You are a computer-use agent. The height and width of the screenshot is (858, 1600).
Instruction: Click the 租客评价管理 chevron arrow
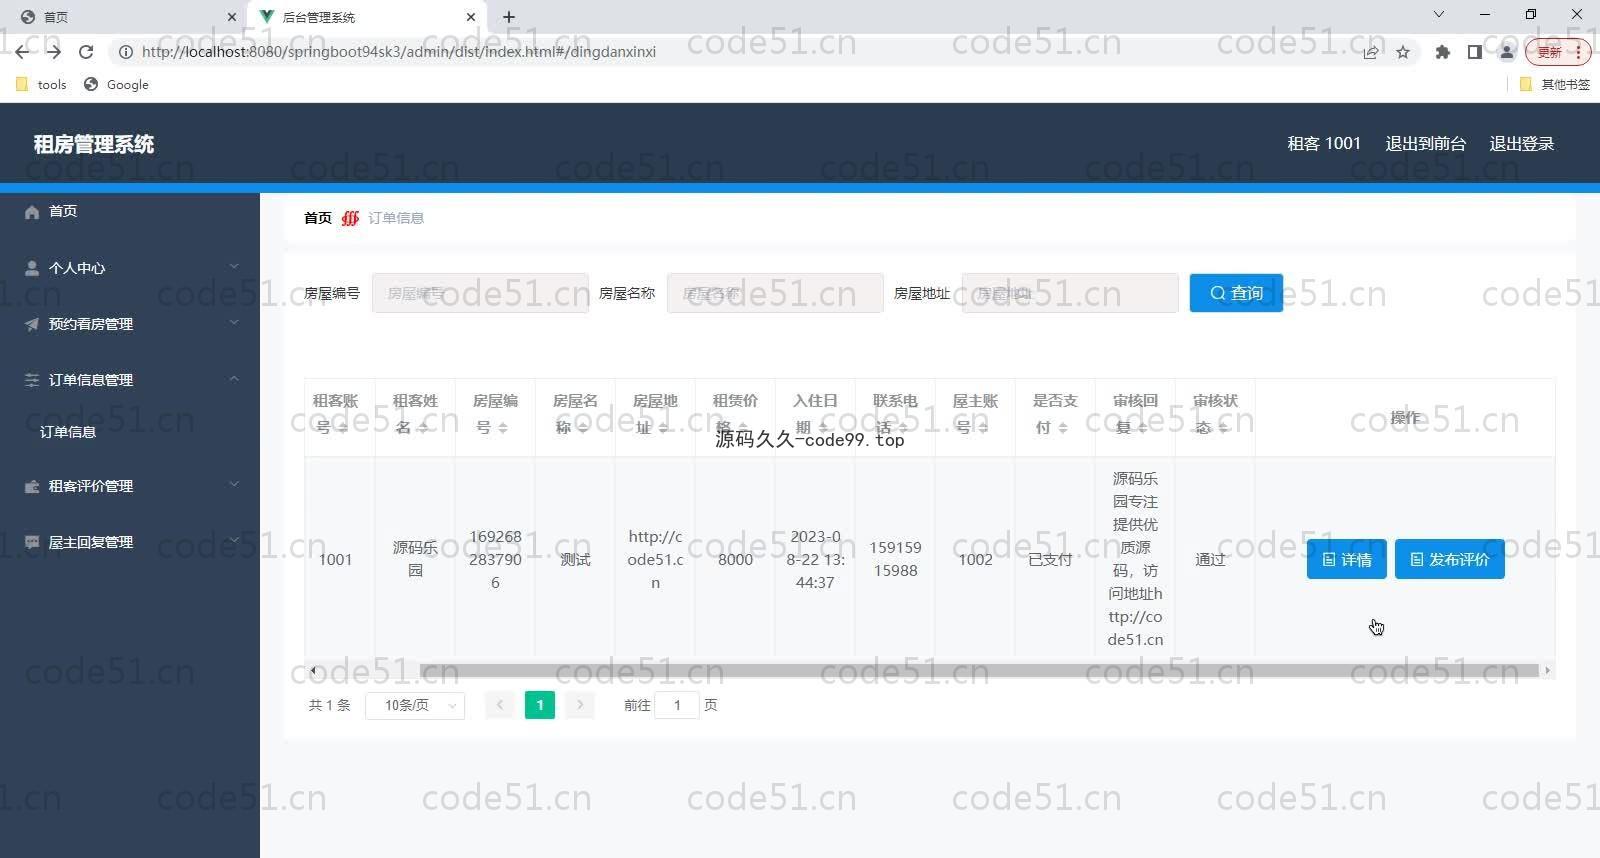[x=234, y=484]
